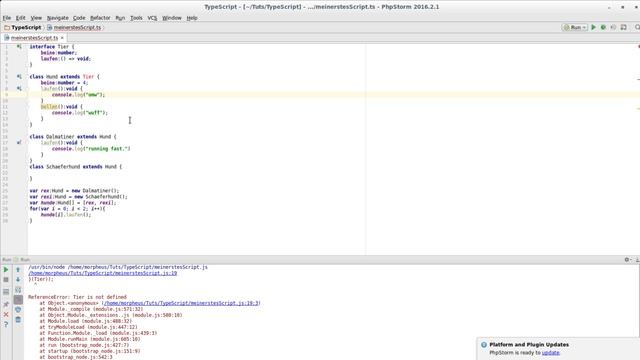Stop the process in the Run panel
This screenshot has width=640, height=360.
[x=6, y=280]
